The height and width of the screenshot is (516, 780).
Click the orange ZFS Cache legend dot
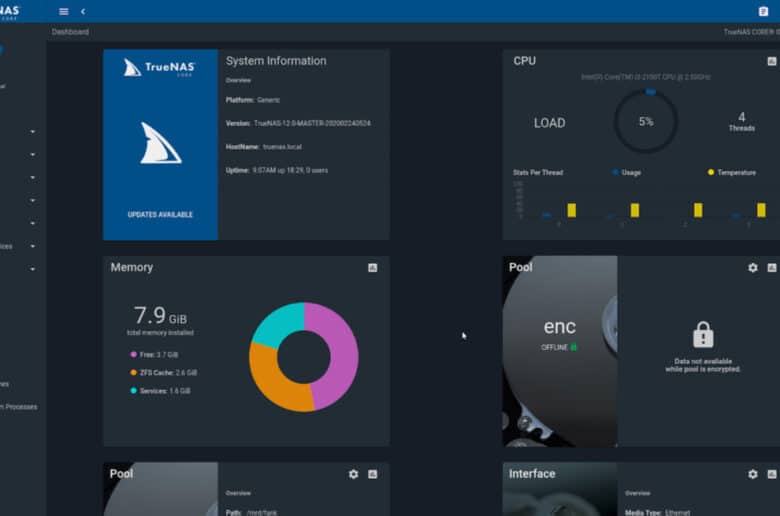(133, 372)
